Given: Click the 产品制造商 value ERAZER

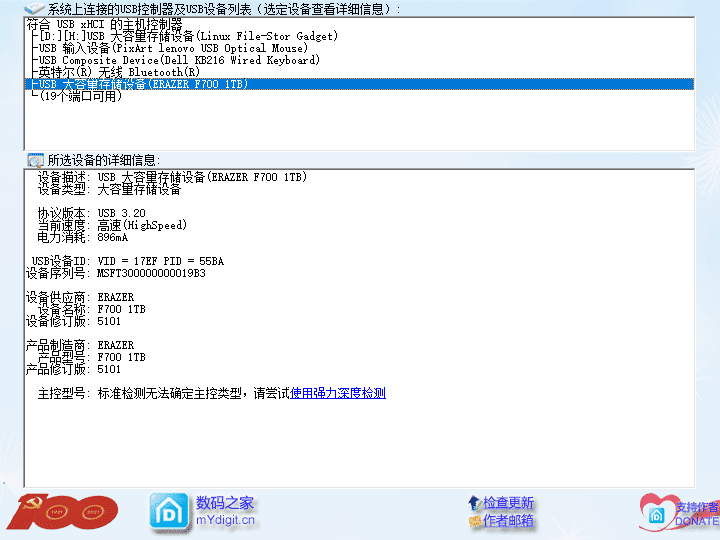Looking at the screenshot, I should pyautogui.click(x=116, y=345).
